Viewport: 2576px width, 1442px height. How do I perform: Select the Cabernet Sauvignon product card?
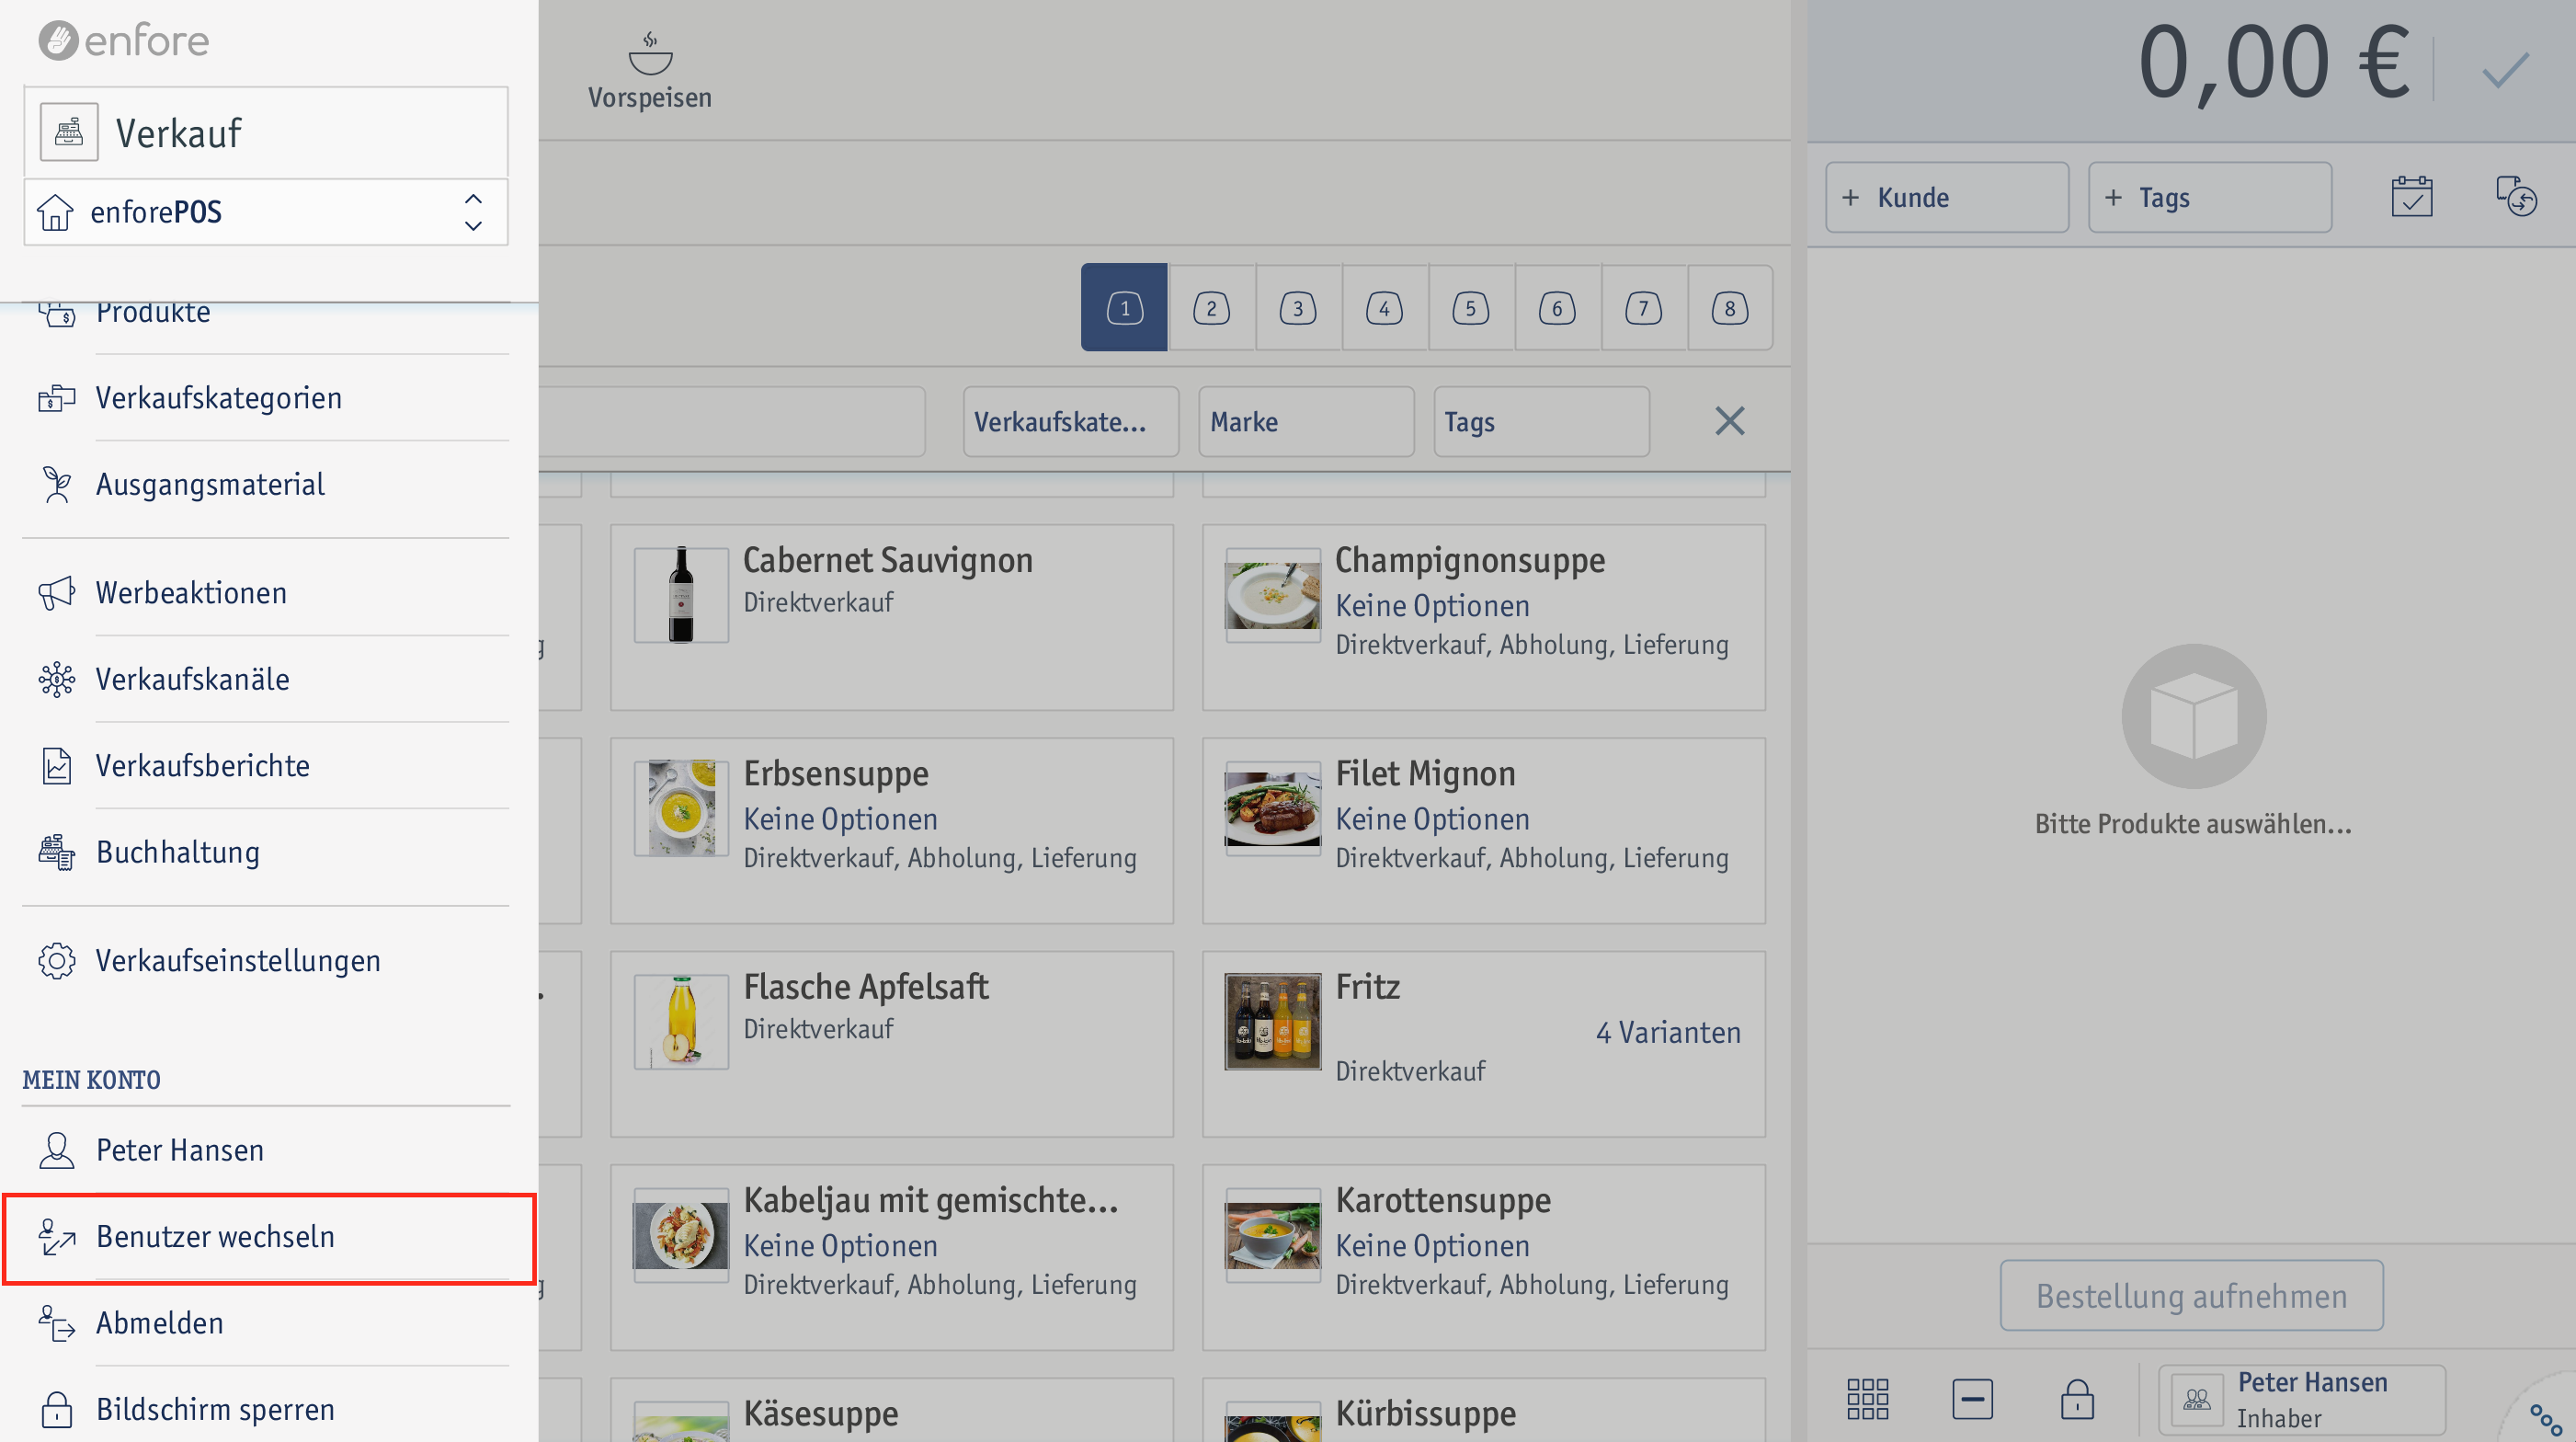(x=892, y=618)
